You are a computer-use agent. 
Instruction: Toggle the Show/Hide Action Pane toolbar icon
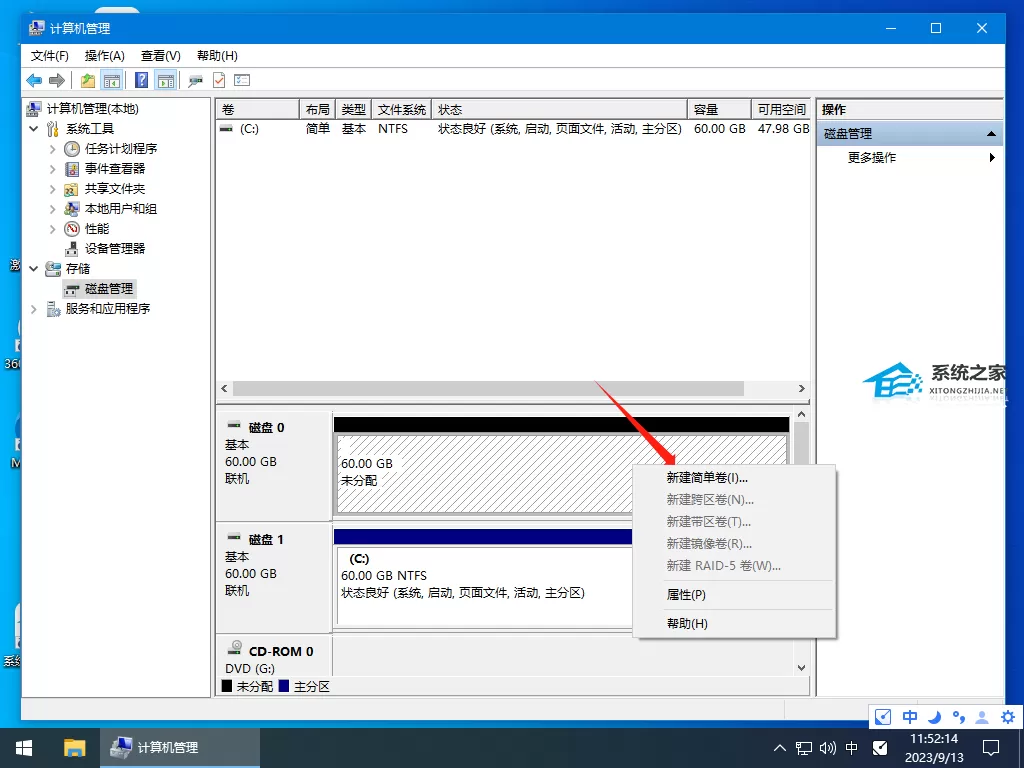[x=166, y=80]
